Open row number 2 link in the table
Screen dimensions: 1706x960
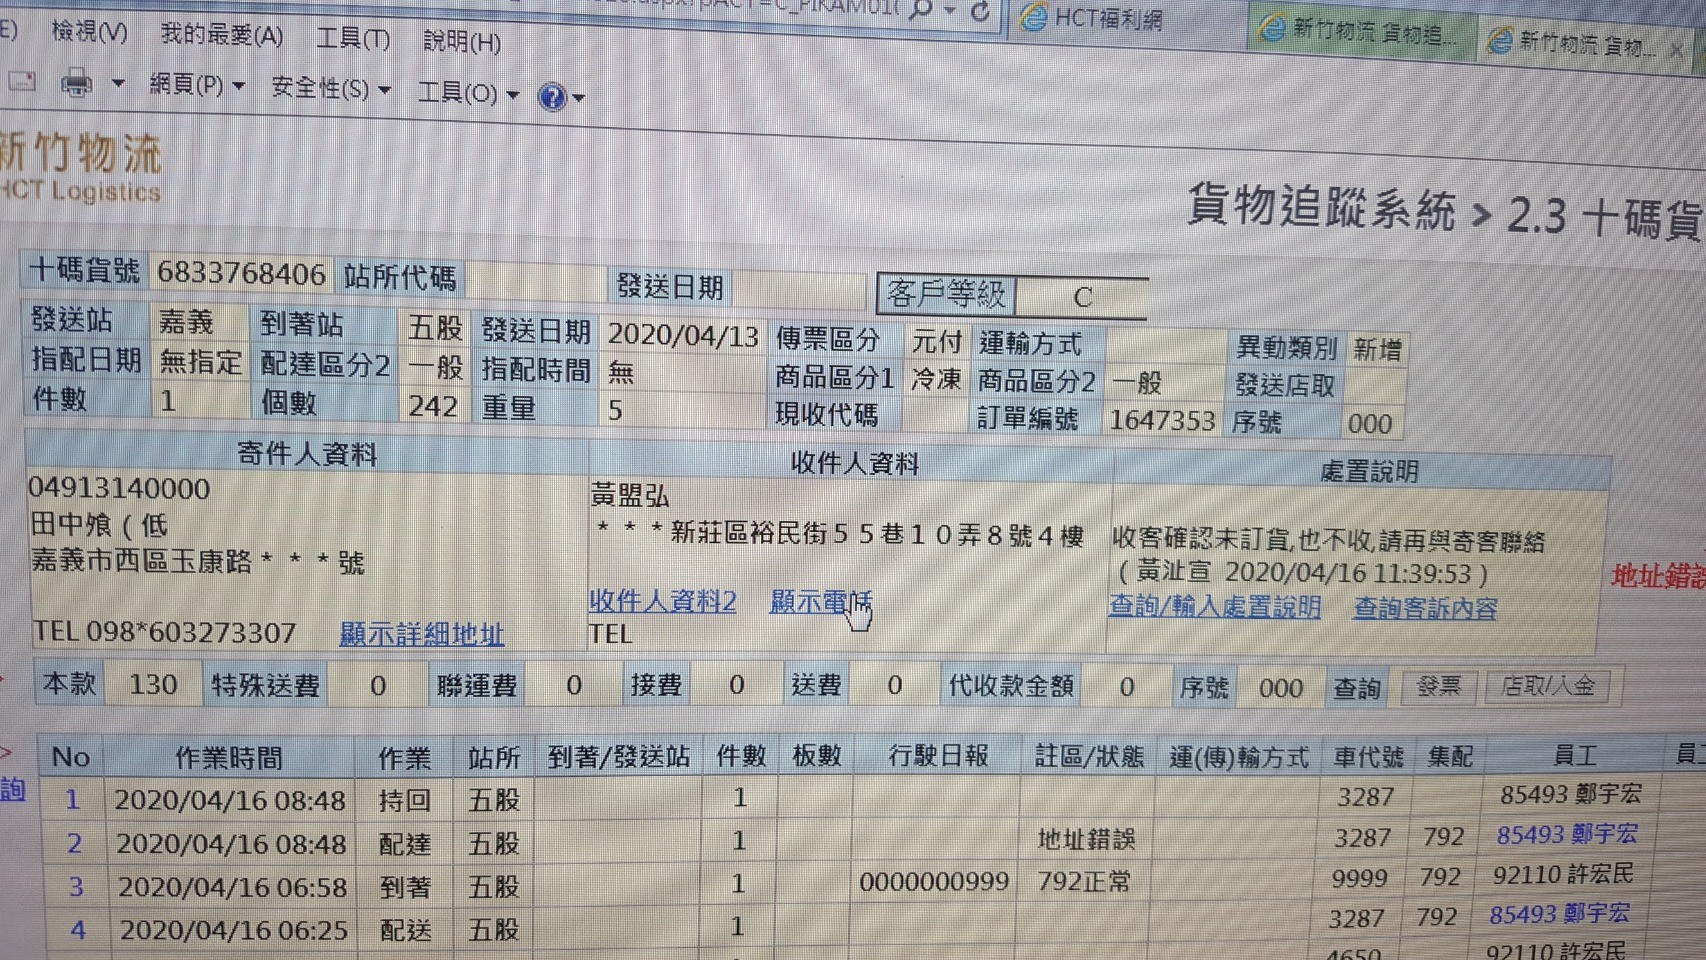[74, 844]
